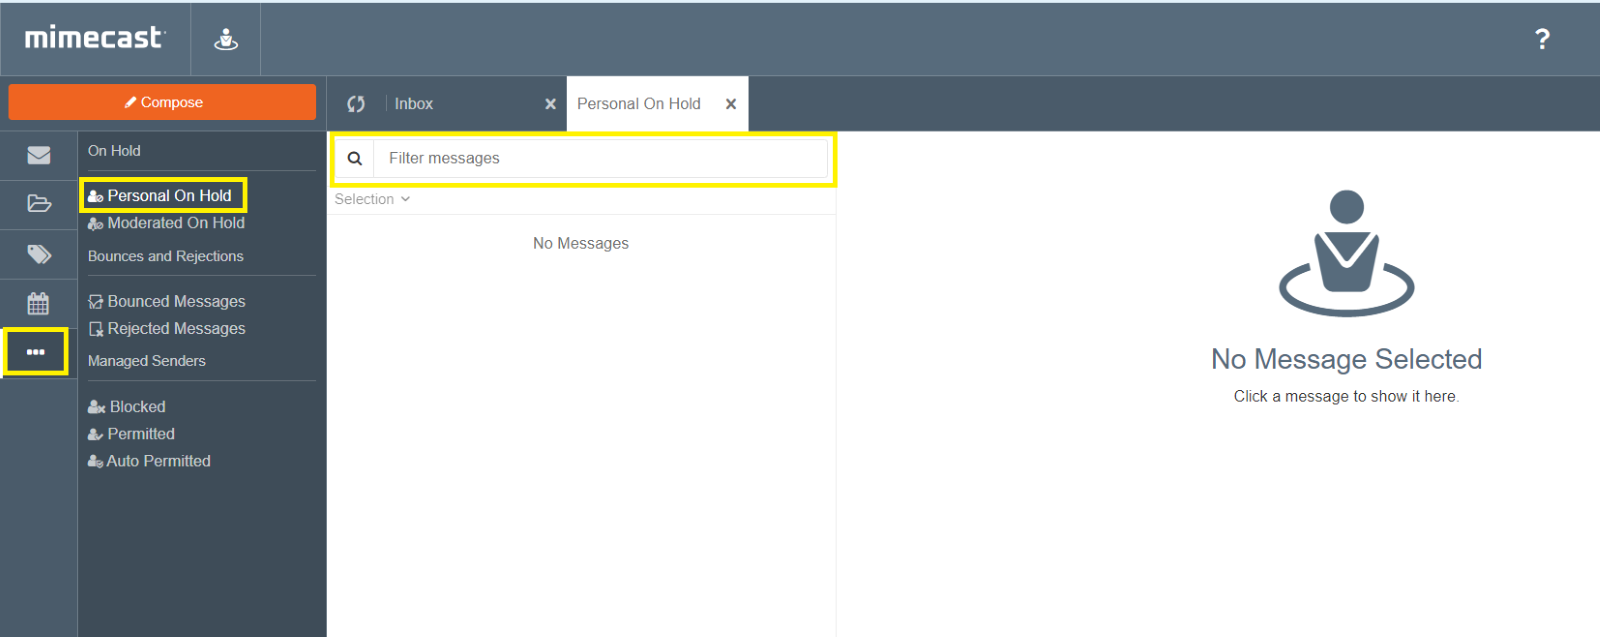Click the Permitted user icon
This screenshot has width=1600, height=637.
[x=95, y=434]
